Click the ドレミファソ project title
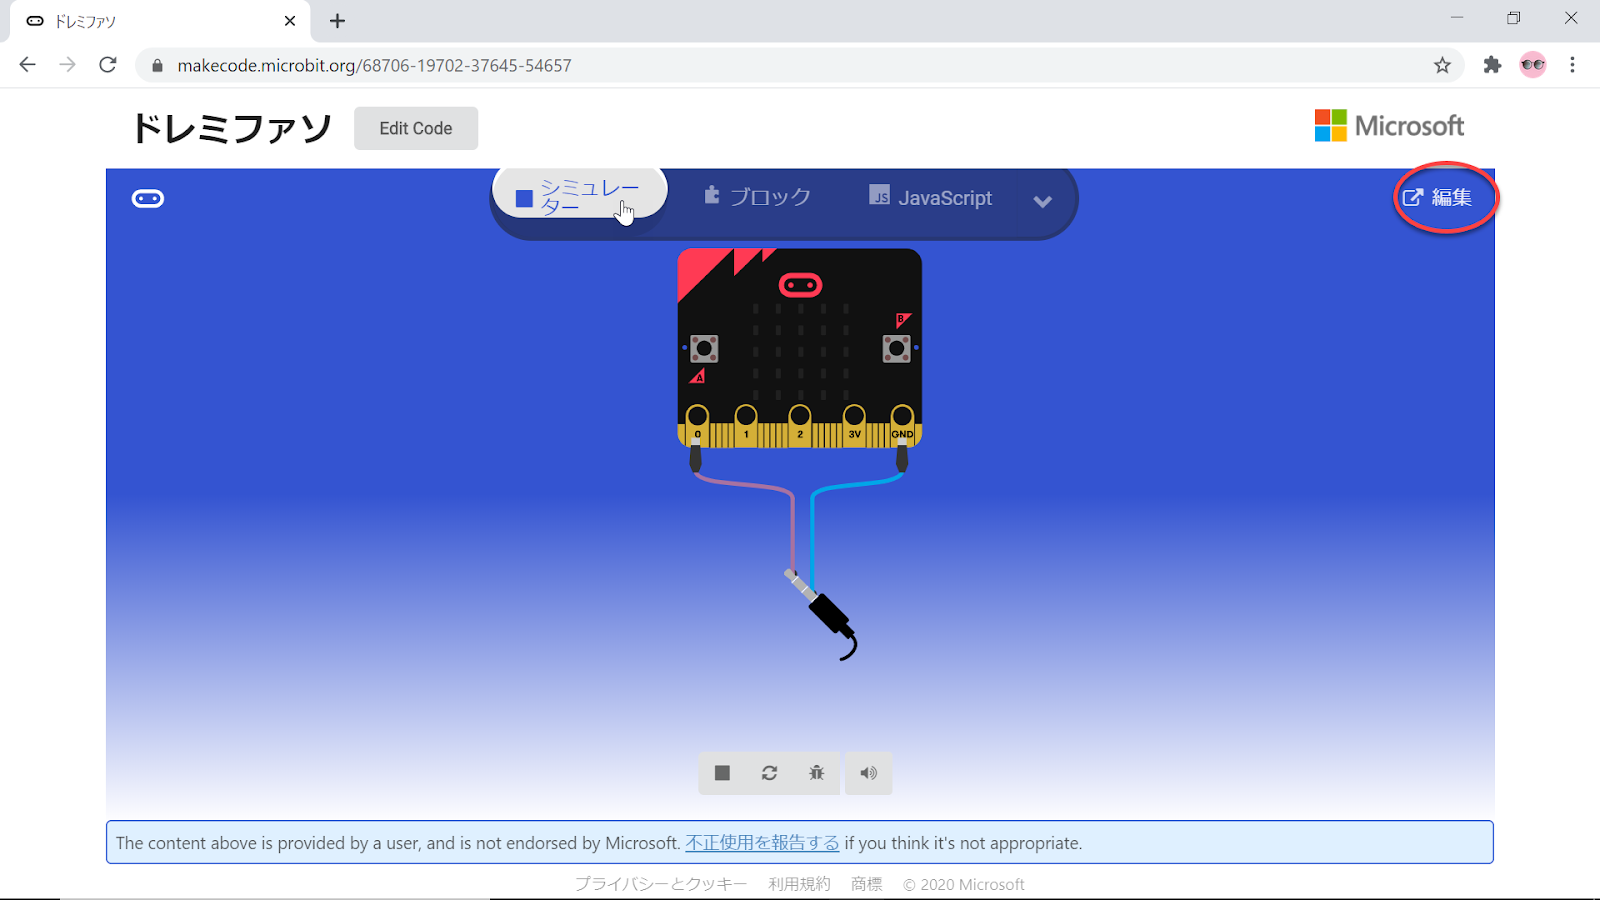Image resolution: width=1600 pixels, height=900 pixels. coord(231,128)
